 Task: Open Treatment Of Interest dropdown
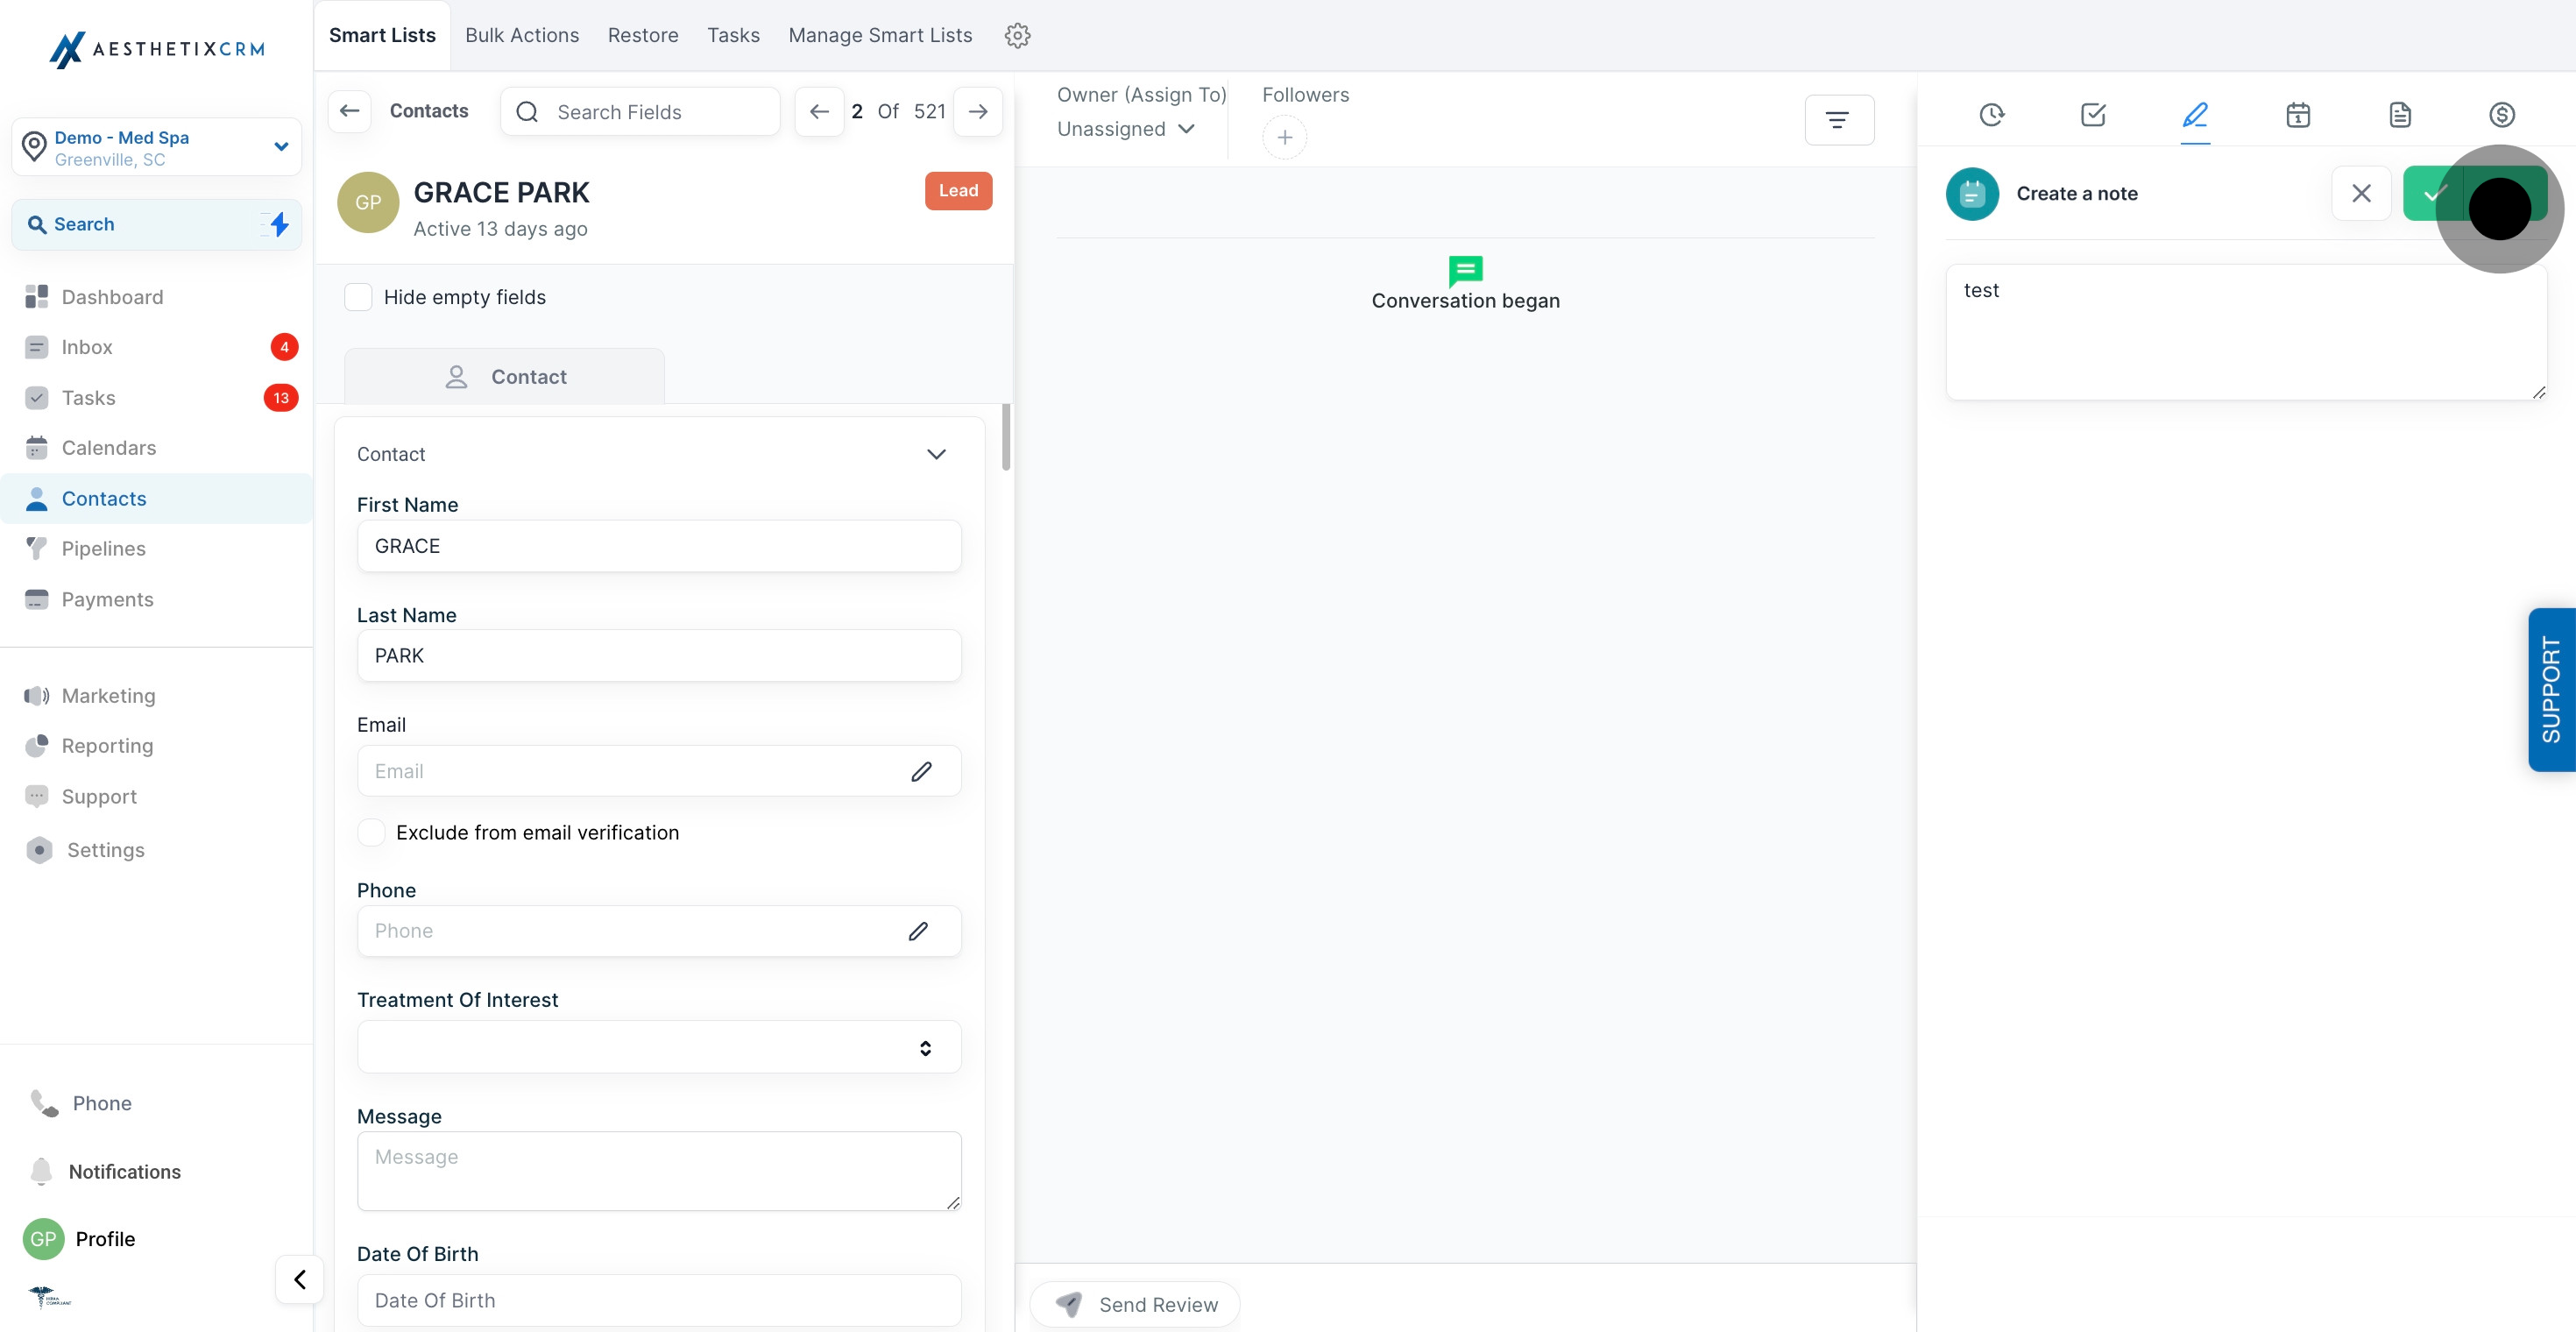pyautogui.click(x=659, y=1047)
